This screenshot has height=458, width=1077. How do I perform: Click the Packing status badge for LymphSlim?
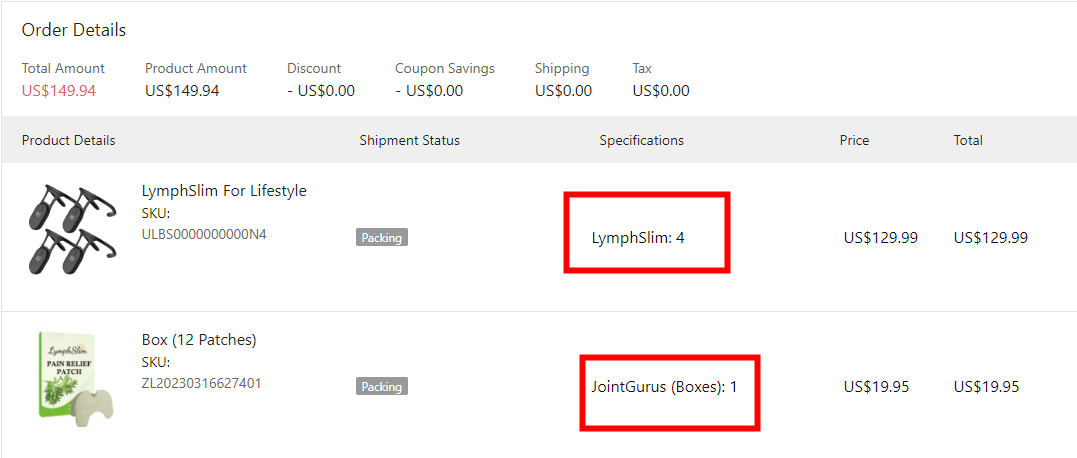[x=382, y=238]
